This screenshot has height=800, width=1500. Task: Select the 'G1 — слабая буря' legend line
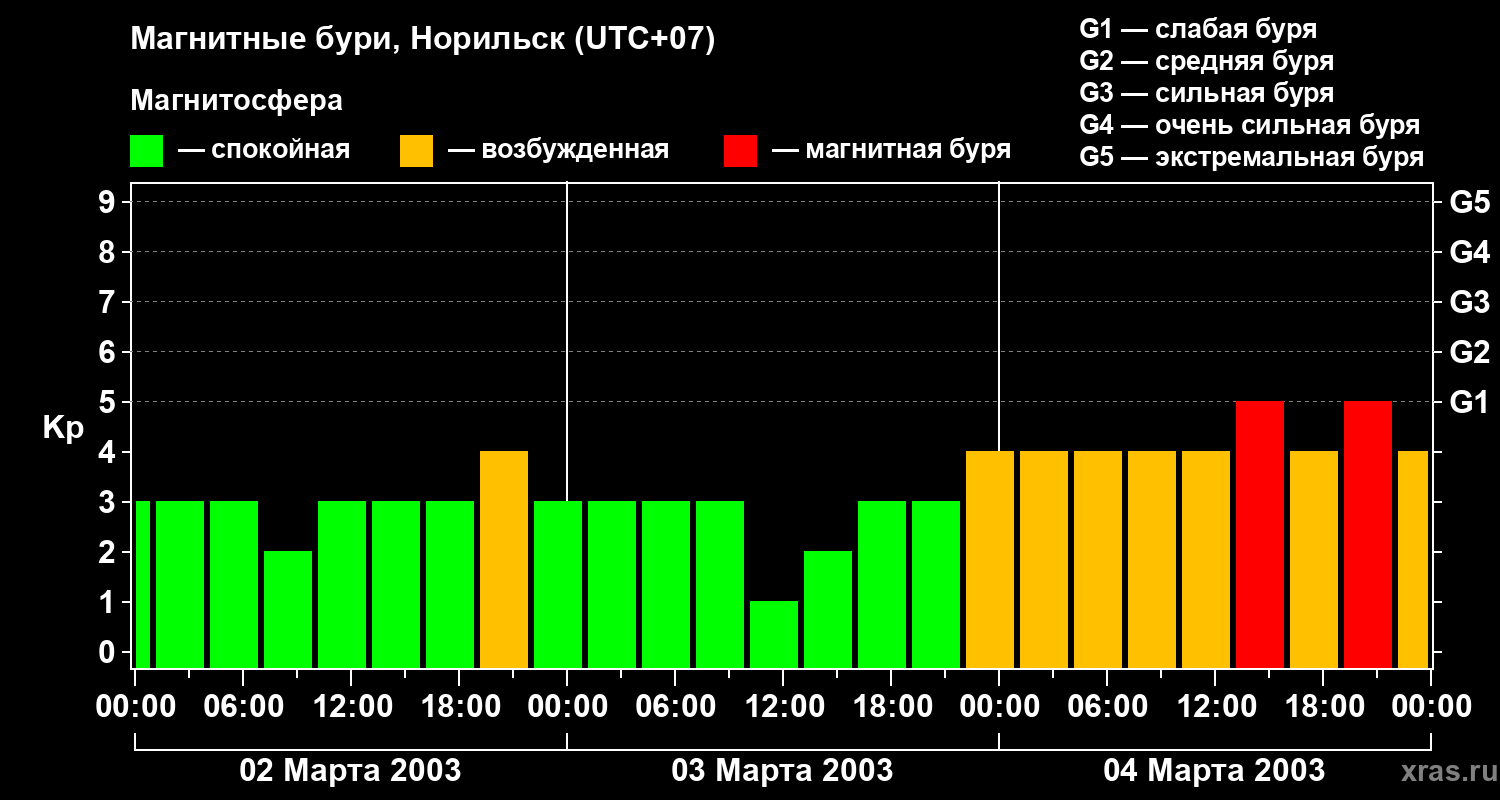click(1198, 29)
